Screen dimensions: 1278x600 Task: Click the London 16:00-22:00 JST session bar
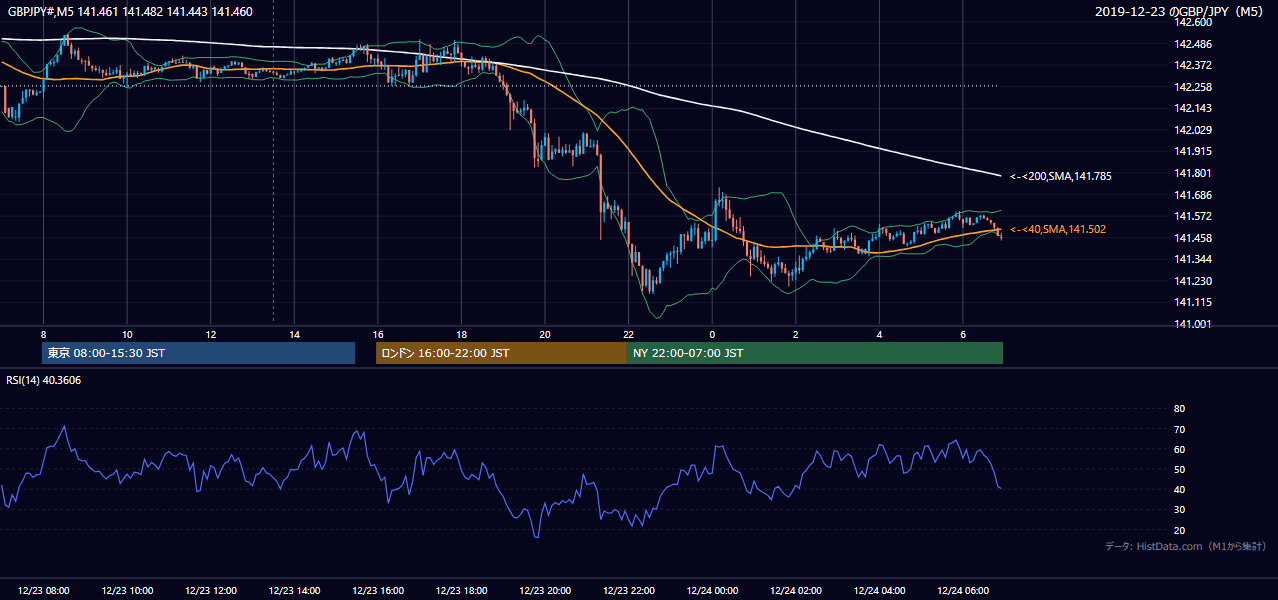tap(501, 353)
